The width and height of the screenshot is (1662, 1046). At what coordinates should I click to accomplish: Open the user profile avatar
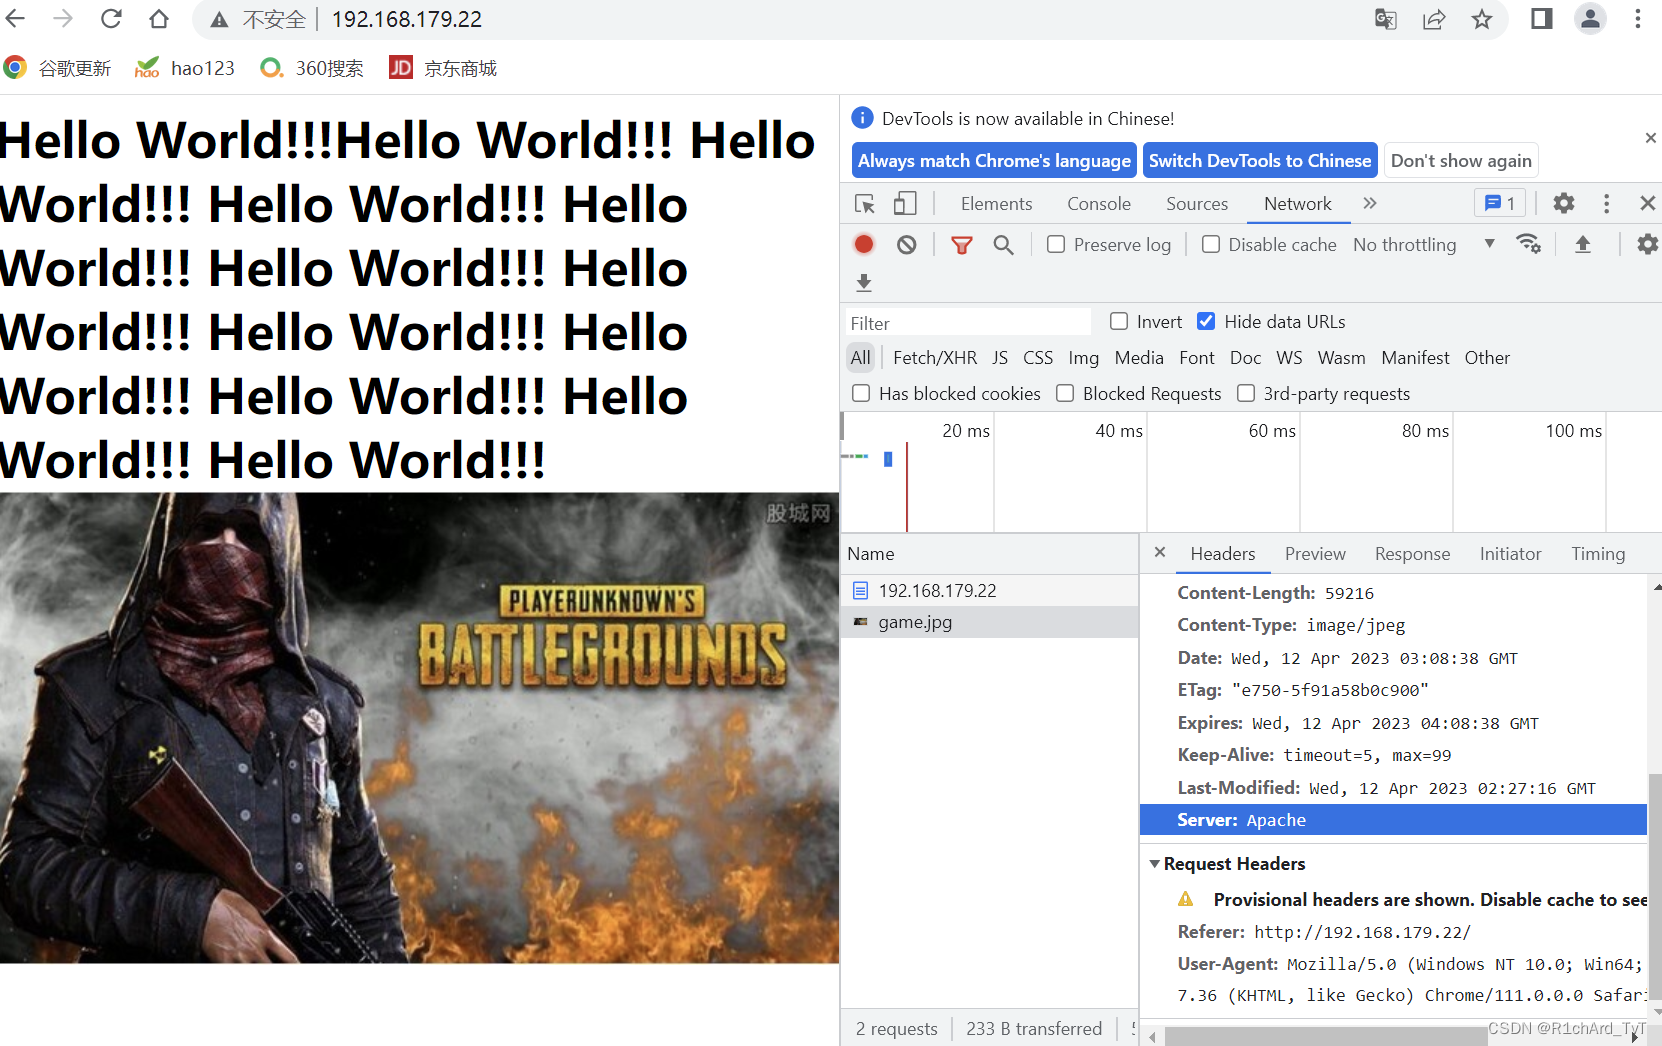pyautogui.click(x=1590, y=19)
